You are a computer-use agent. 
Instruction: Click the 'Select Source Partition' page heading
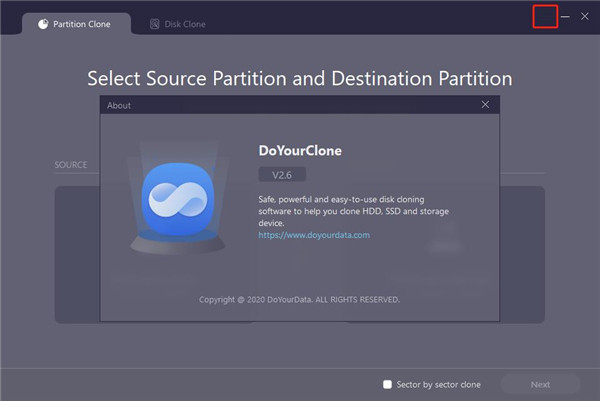pos(300,78)
